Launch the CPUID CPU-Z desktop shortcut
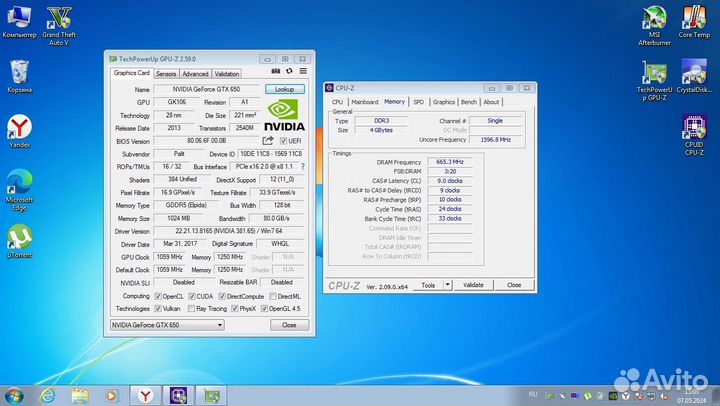Viewport: 720px width, 406px height. pyautogui.click(x=694, y=135)
